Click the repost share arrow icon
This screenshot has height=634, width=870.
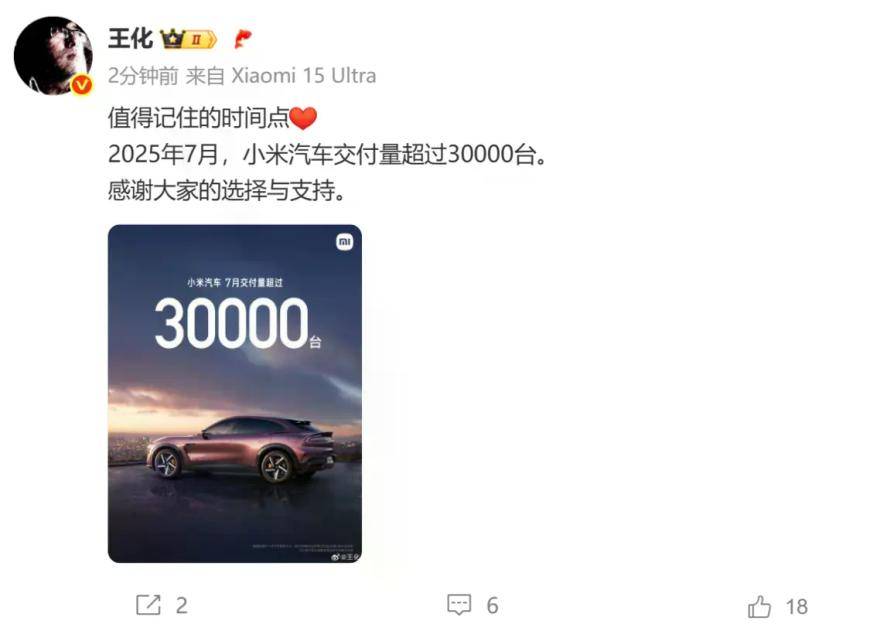click(x=148, y=605)
